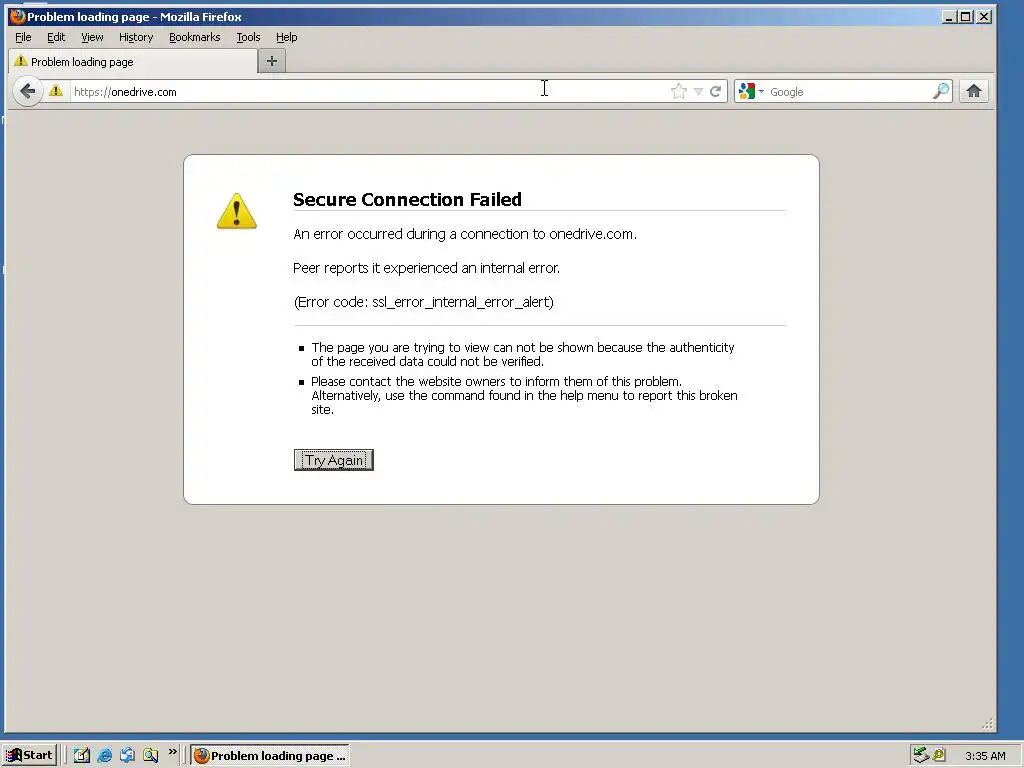The height and width of the screenshot is (768, 1024).
Task: Click the first quick launch notepad icon
Action: point(82,756)
